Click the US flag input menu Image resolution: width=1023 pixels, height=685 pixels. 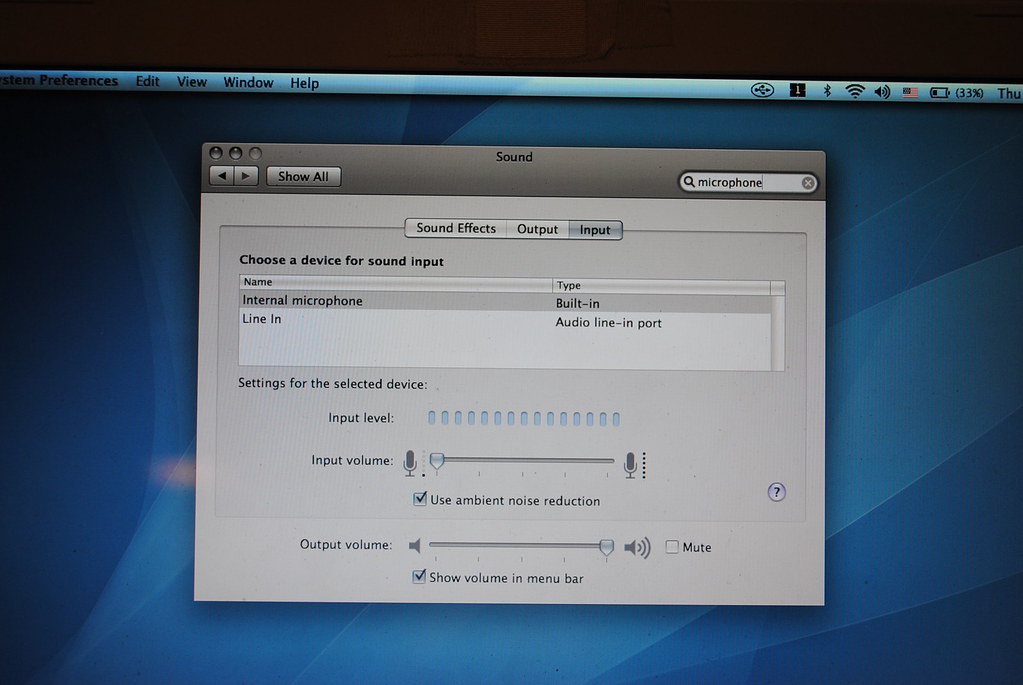pos(910,92)
